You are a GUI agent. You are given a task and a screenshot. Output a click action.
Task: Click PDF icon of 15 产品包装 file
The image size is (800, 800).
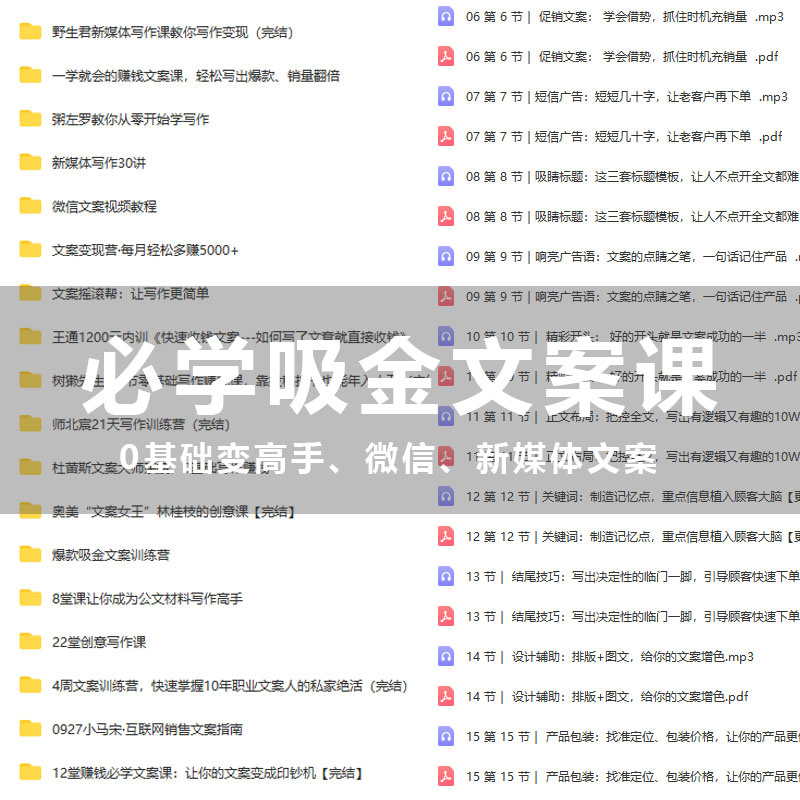[446, 777]
